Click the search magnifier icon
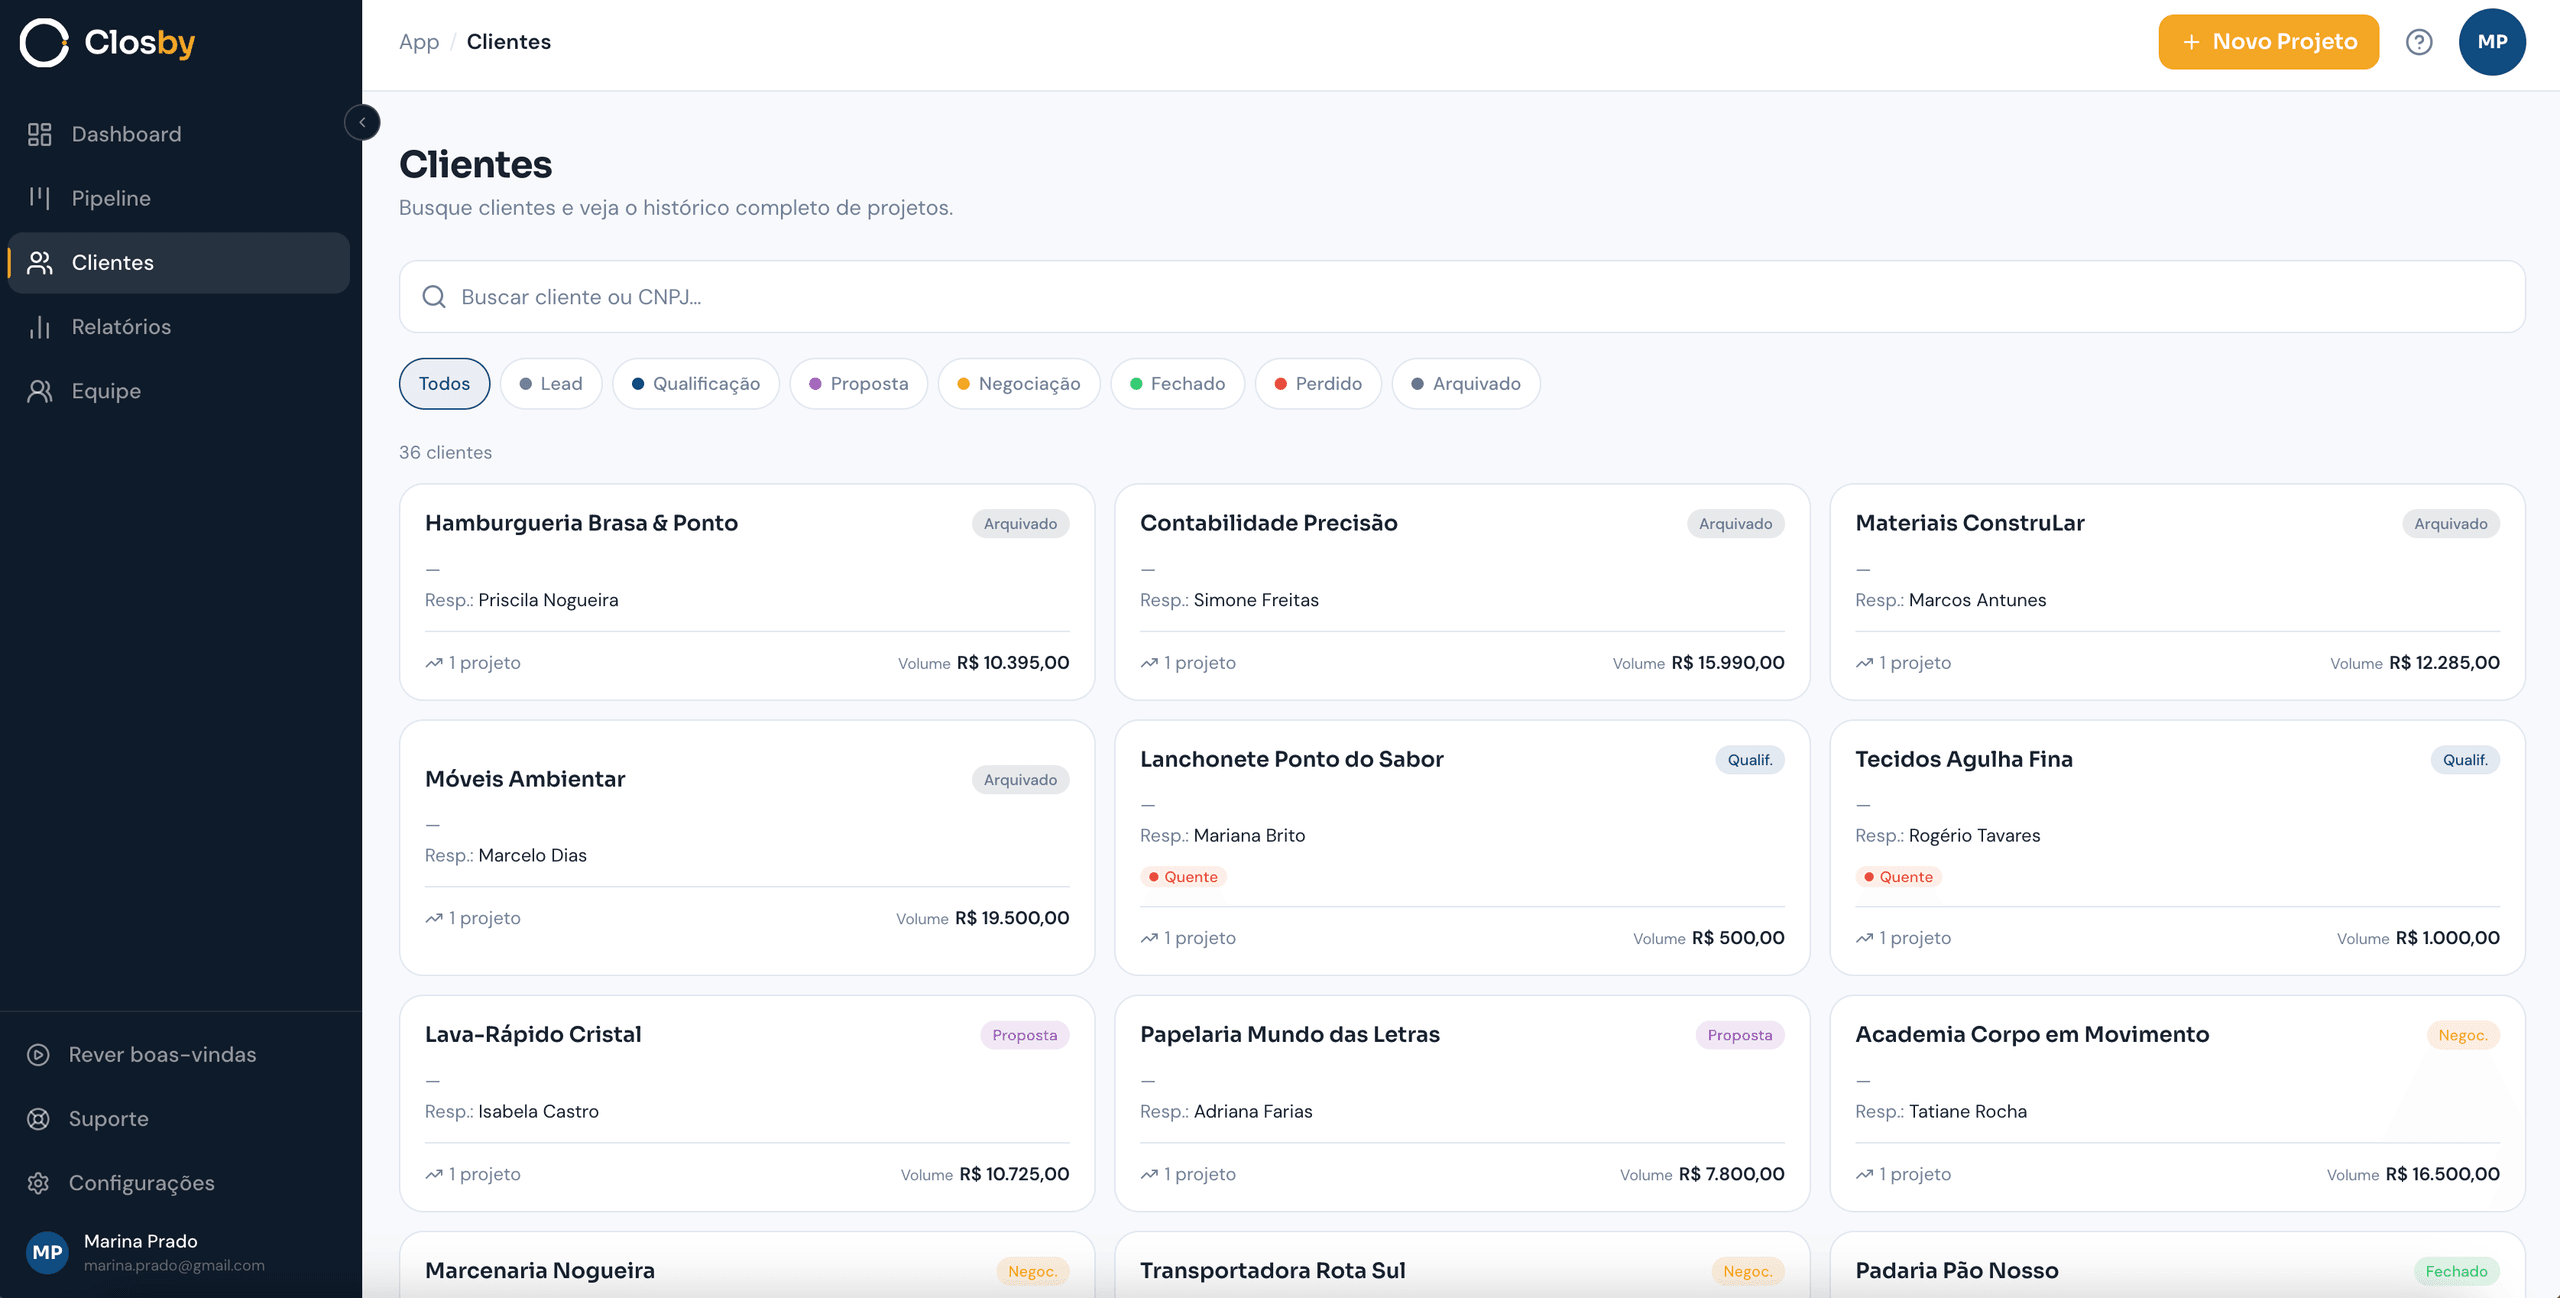This screenshot has height=1298, width=2560. 434,297
